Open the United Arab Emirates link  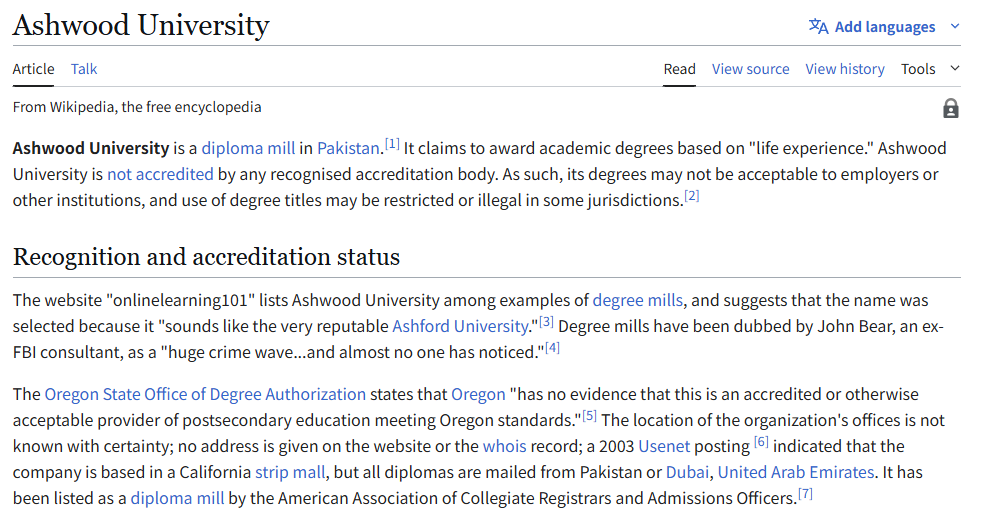(x=796, y=472)
